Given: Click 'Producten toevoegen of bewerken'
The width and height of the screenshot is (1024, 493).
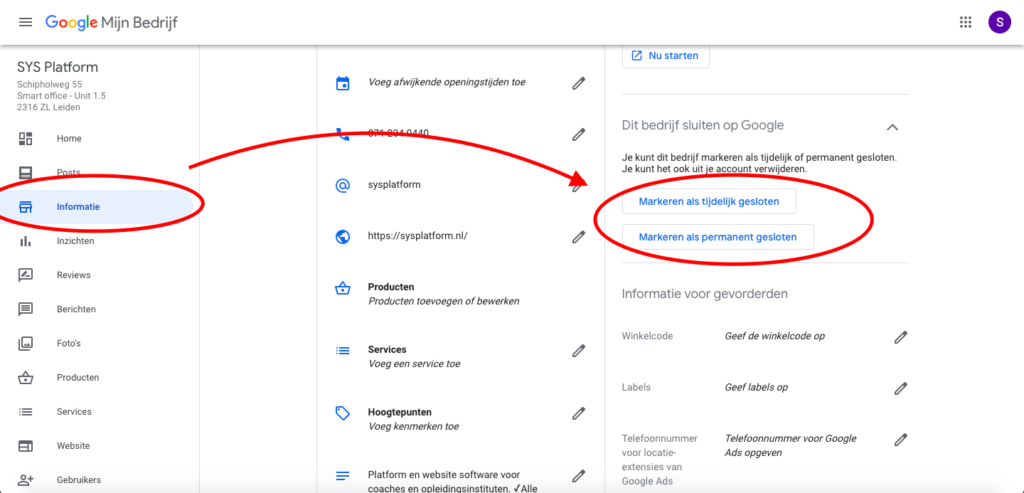Looking at the screenshot, I should (x=443, y=301).
